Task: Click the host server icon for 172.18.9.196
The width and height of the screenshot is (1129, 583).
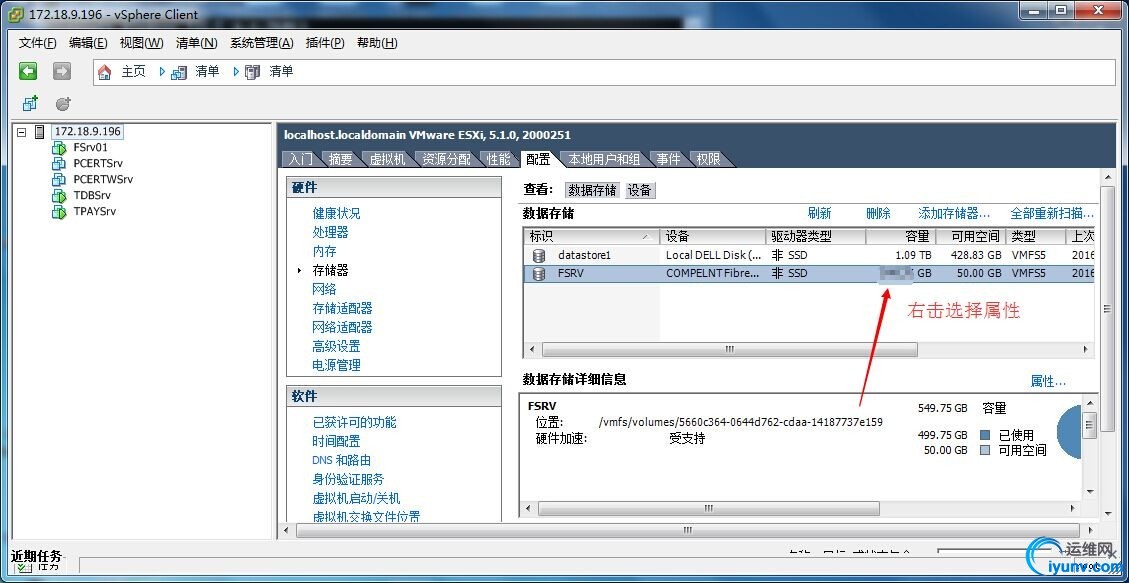Action: [x=40, y=132]
